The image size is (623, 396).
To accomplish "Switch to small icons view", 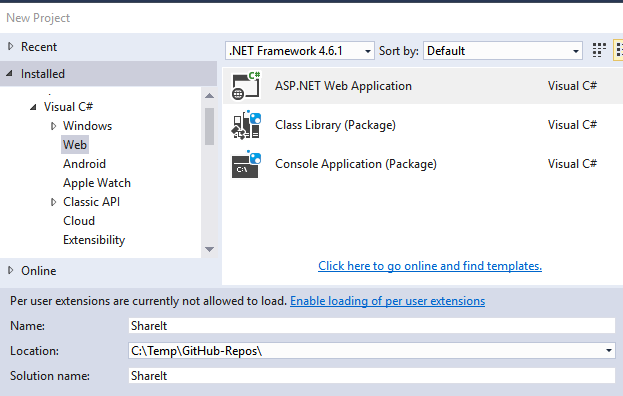I will point(599,50).
